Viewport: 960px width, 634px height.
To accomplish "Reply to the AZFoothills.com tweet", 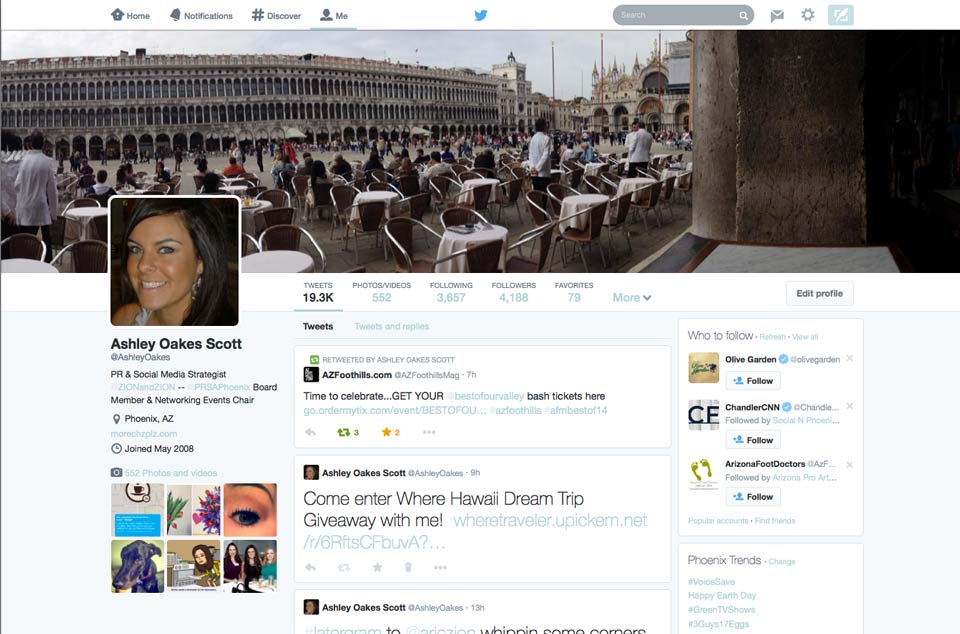I will point(310,432).
